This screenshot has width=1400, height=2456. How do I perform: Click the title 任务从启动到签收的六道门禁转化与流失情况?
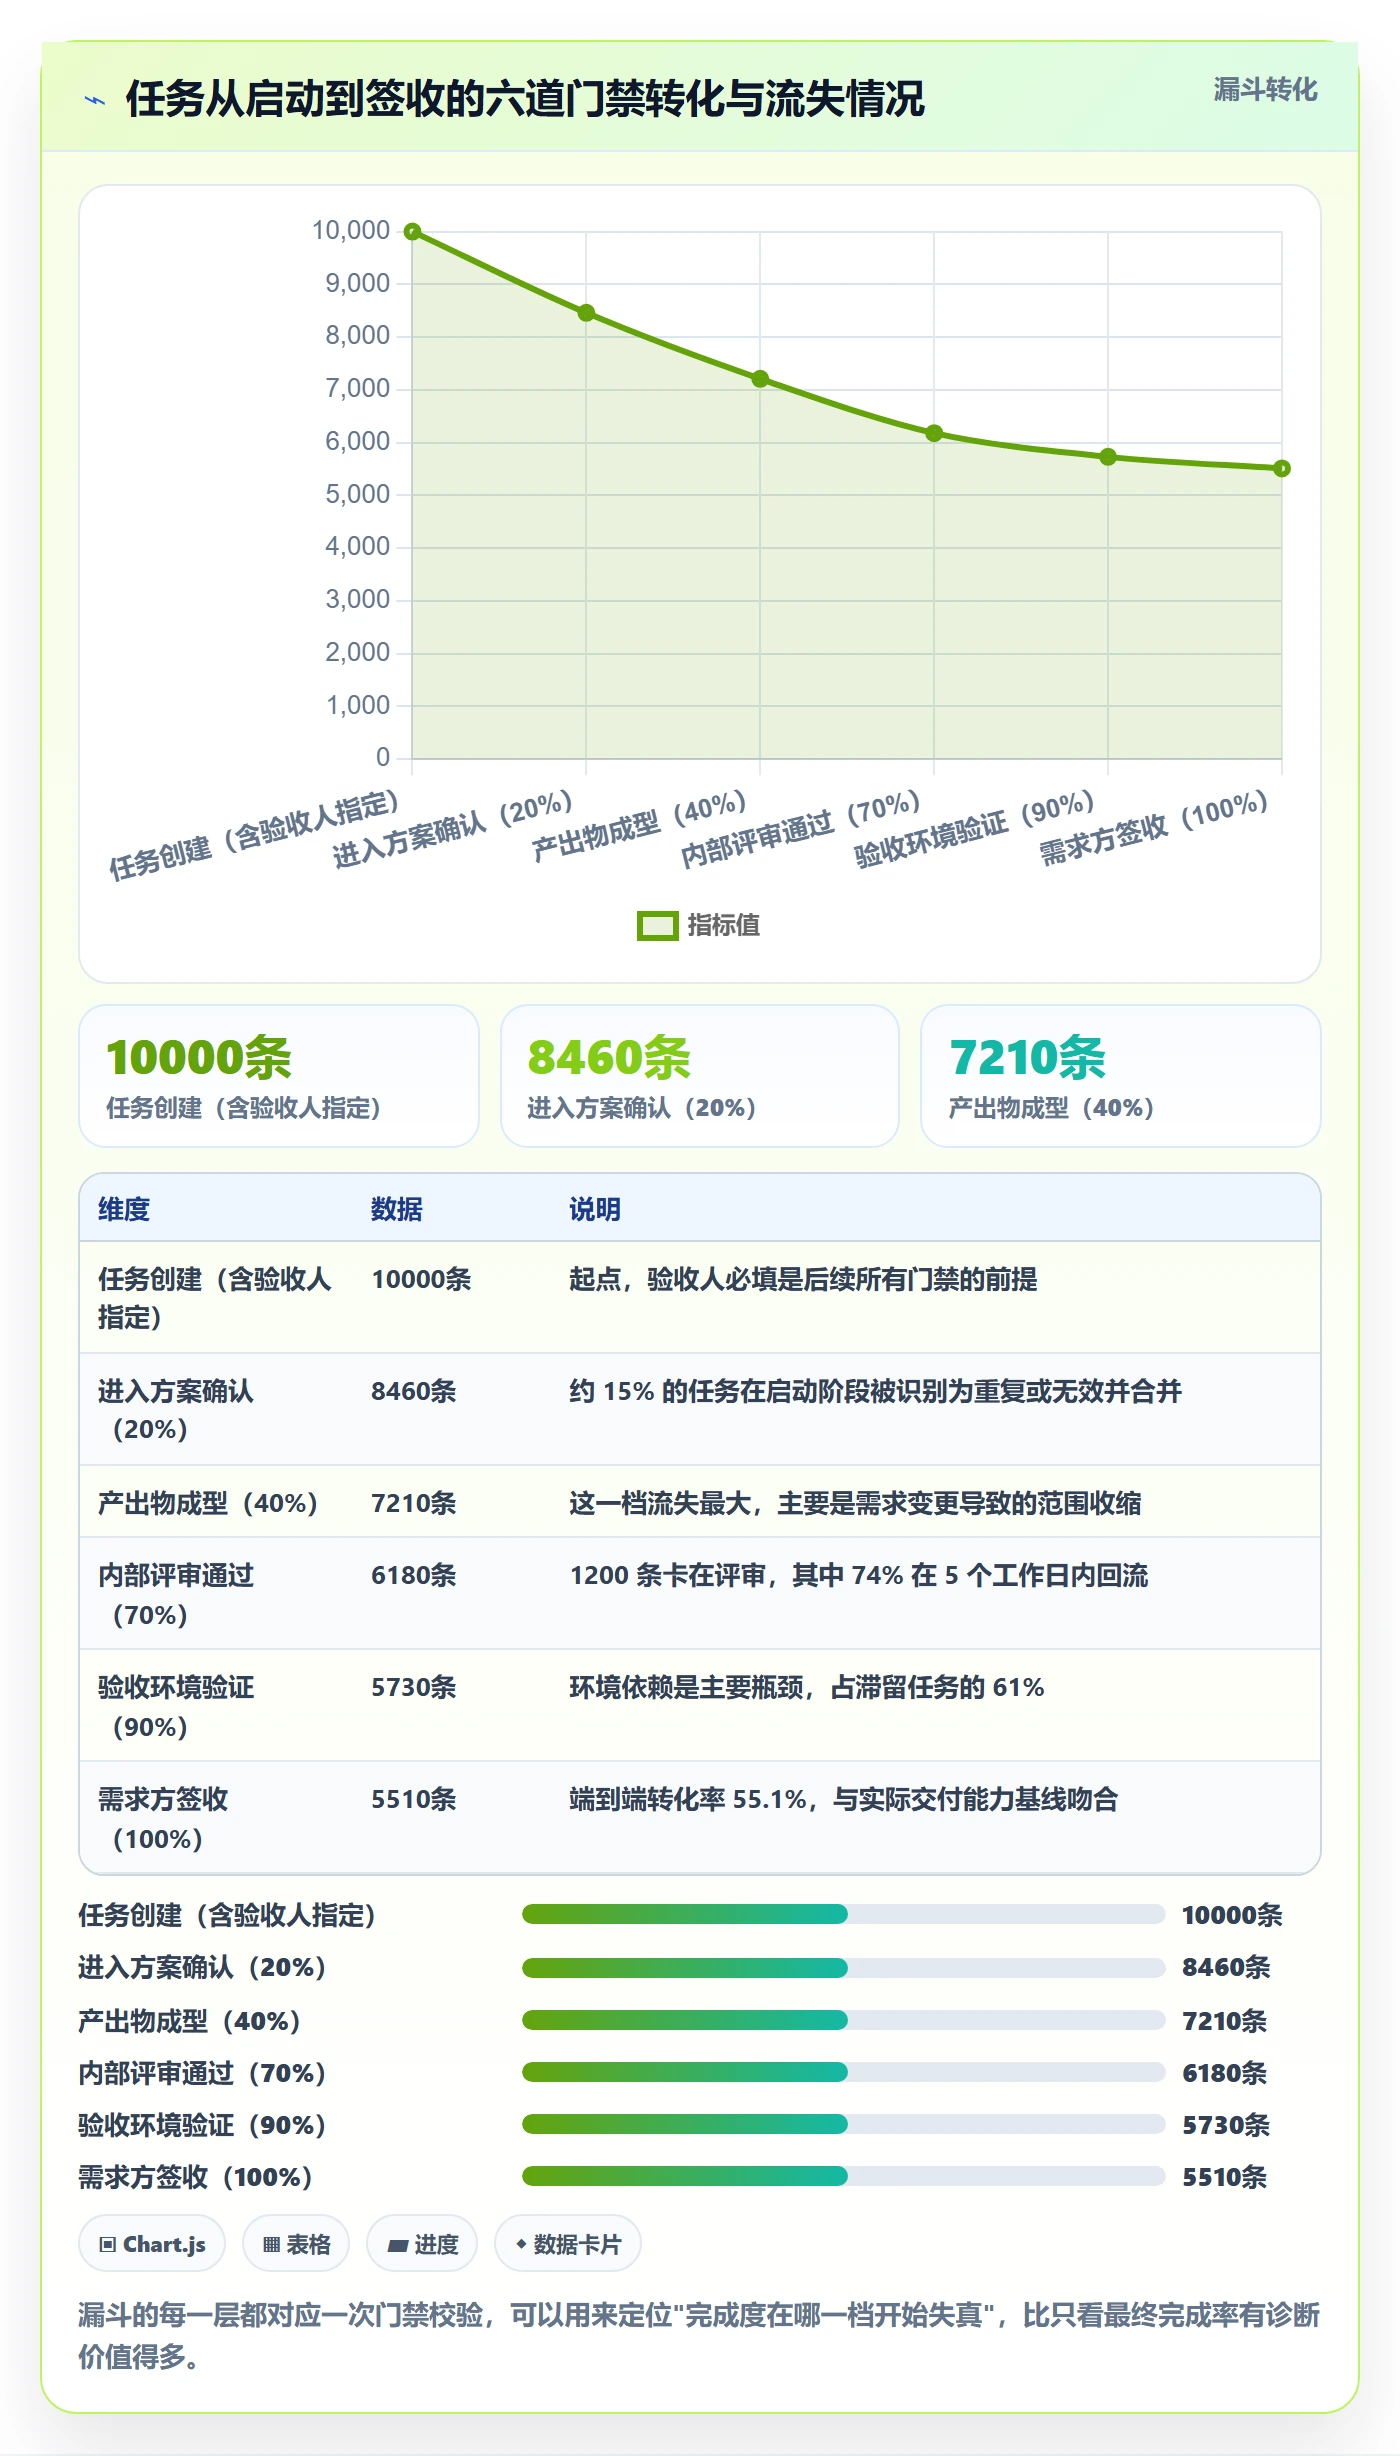[x=525, y=100]
